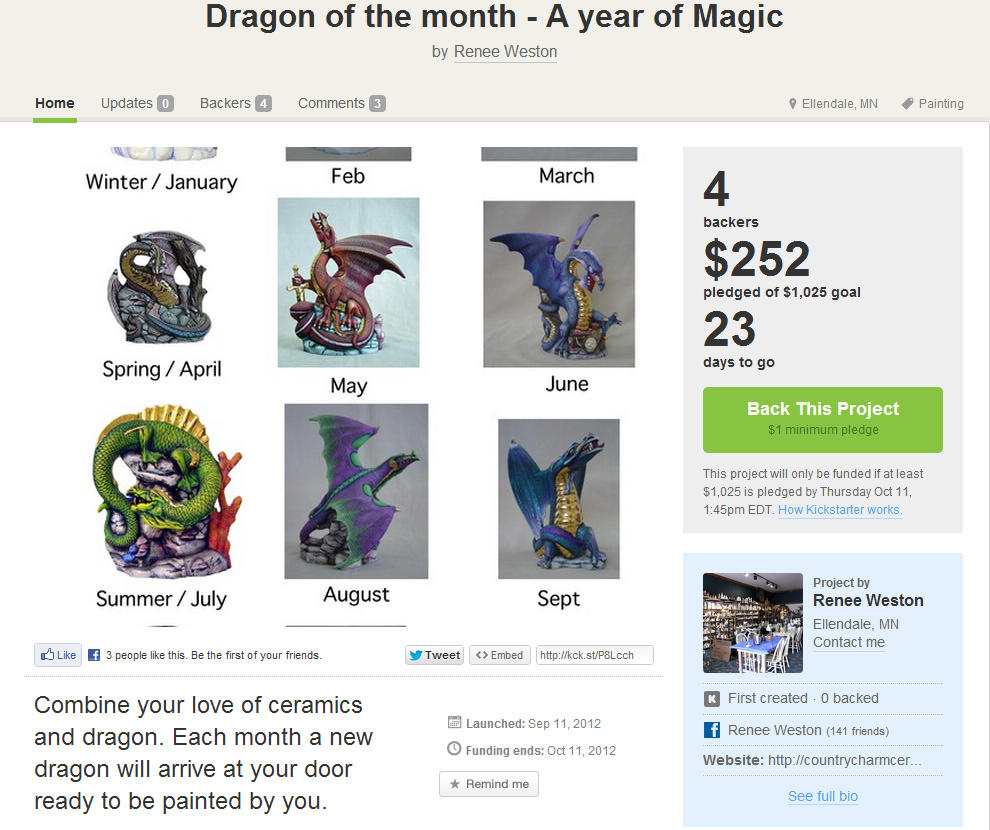Go to the Home tab
Image resolution: width=990 pixels, height=830 pixels.
(x=54, y=103)
